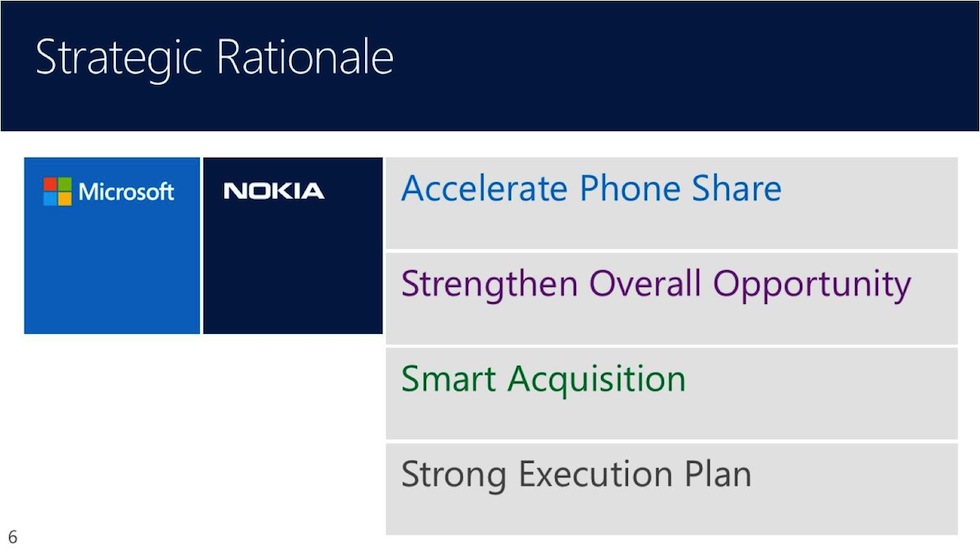Click the Accelerate Phone Share heading
Image resolution: width=980 pixels, height=552 pixels.
(591, 189)
